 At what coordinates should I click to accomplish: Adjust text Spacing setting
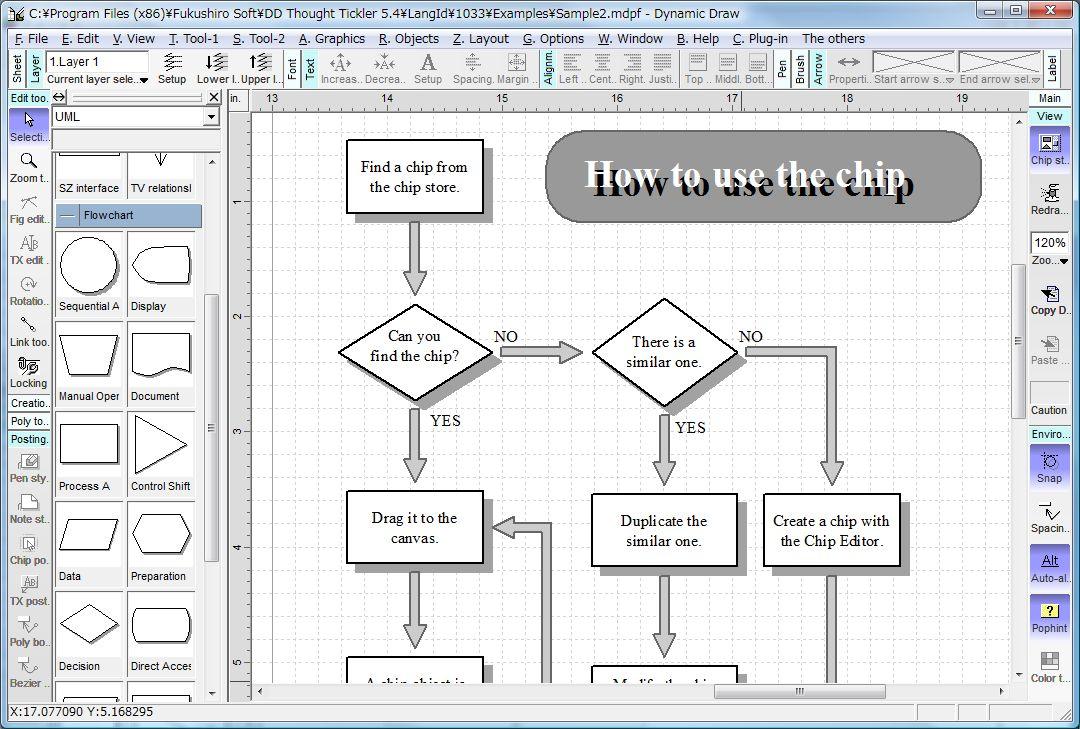[x=472, y=69]
